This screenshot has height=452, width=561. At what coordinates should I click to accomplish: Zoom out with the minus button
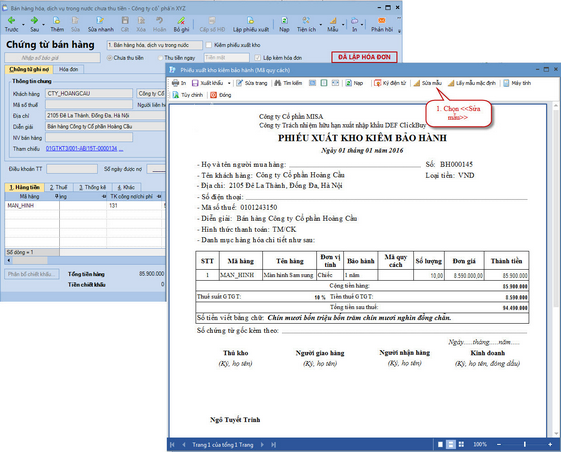pos(499,444)
